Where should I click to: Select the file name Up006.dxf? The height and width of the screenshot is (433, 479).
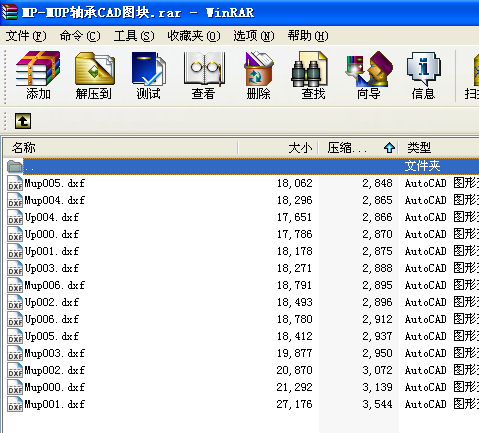pyautogui.click(x=52, y=319)
